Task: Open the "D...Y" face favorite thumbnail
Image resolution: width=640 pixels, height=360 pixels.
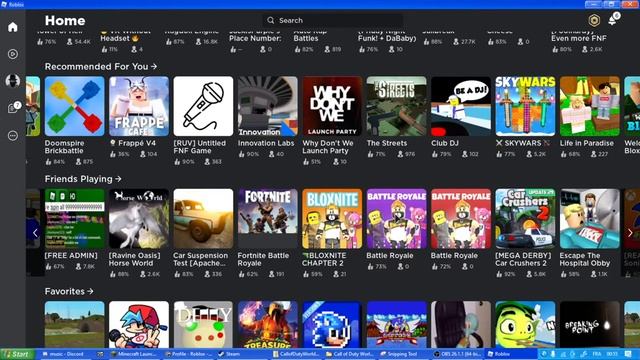Action: coord(203,324)
